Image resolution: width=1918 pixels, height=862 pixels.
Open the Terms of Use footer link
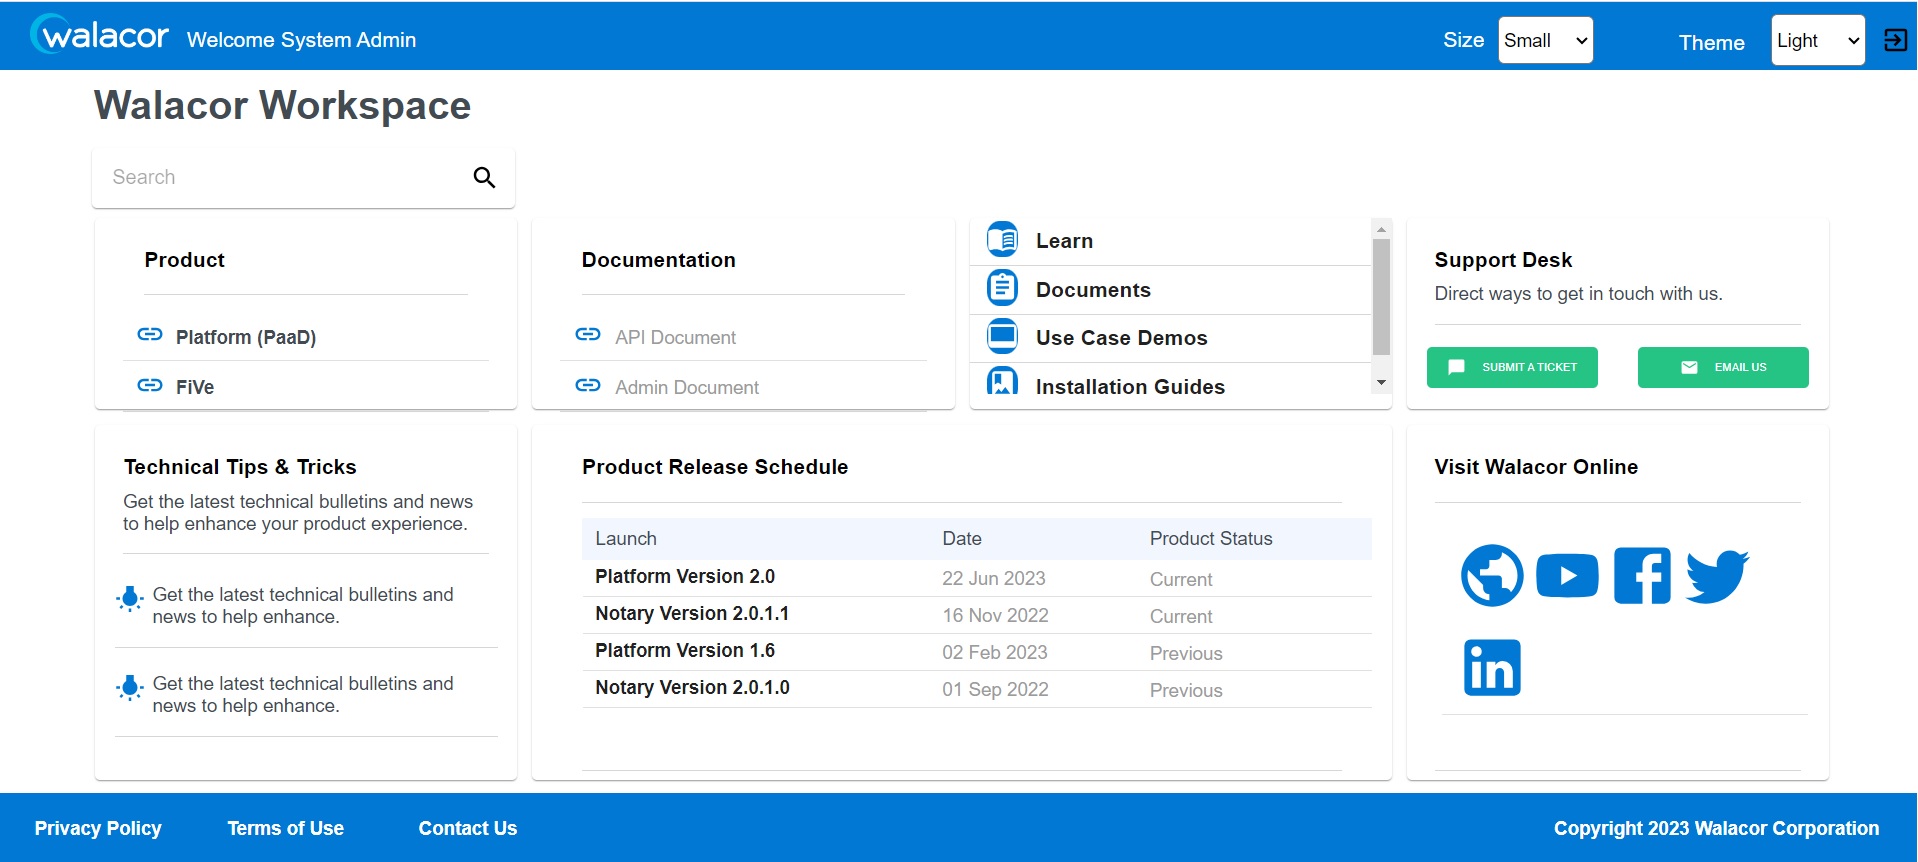point(285,828)
